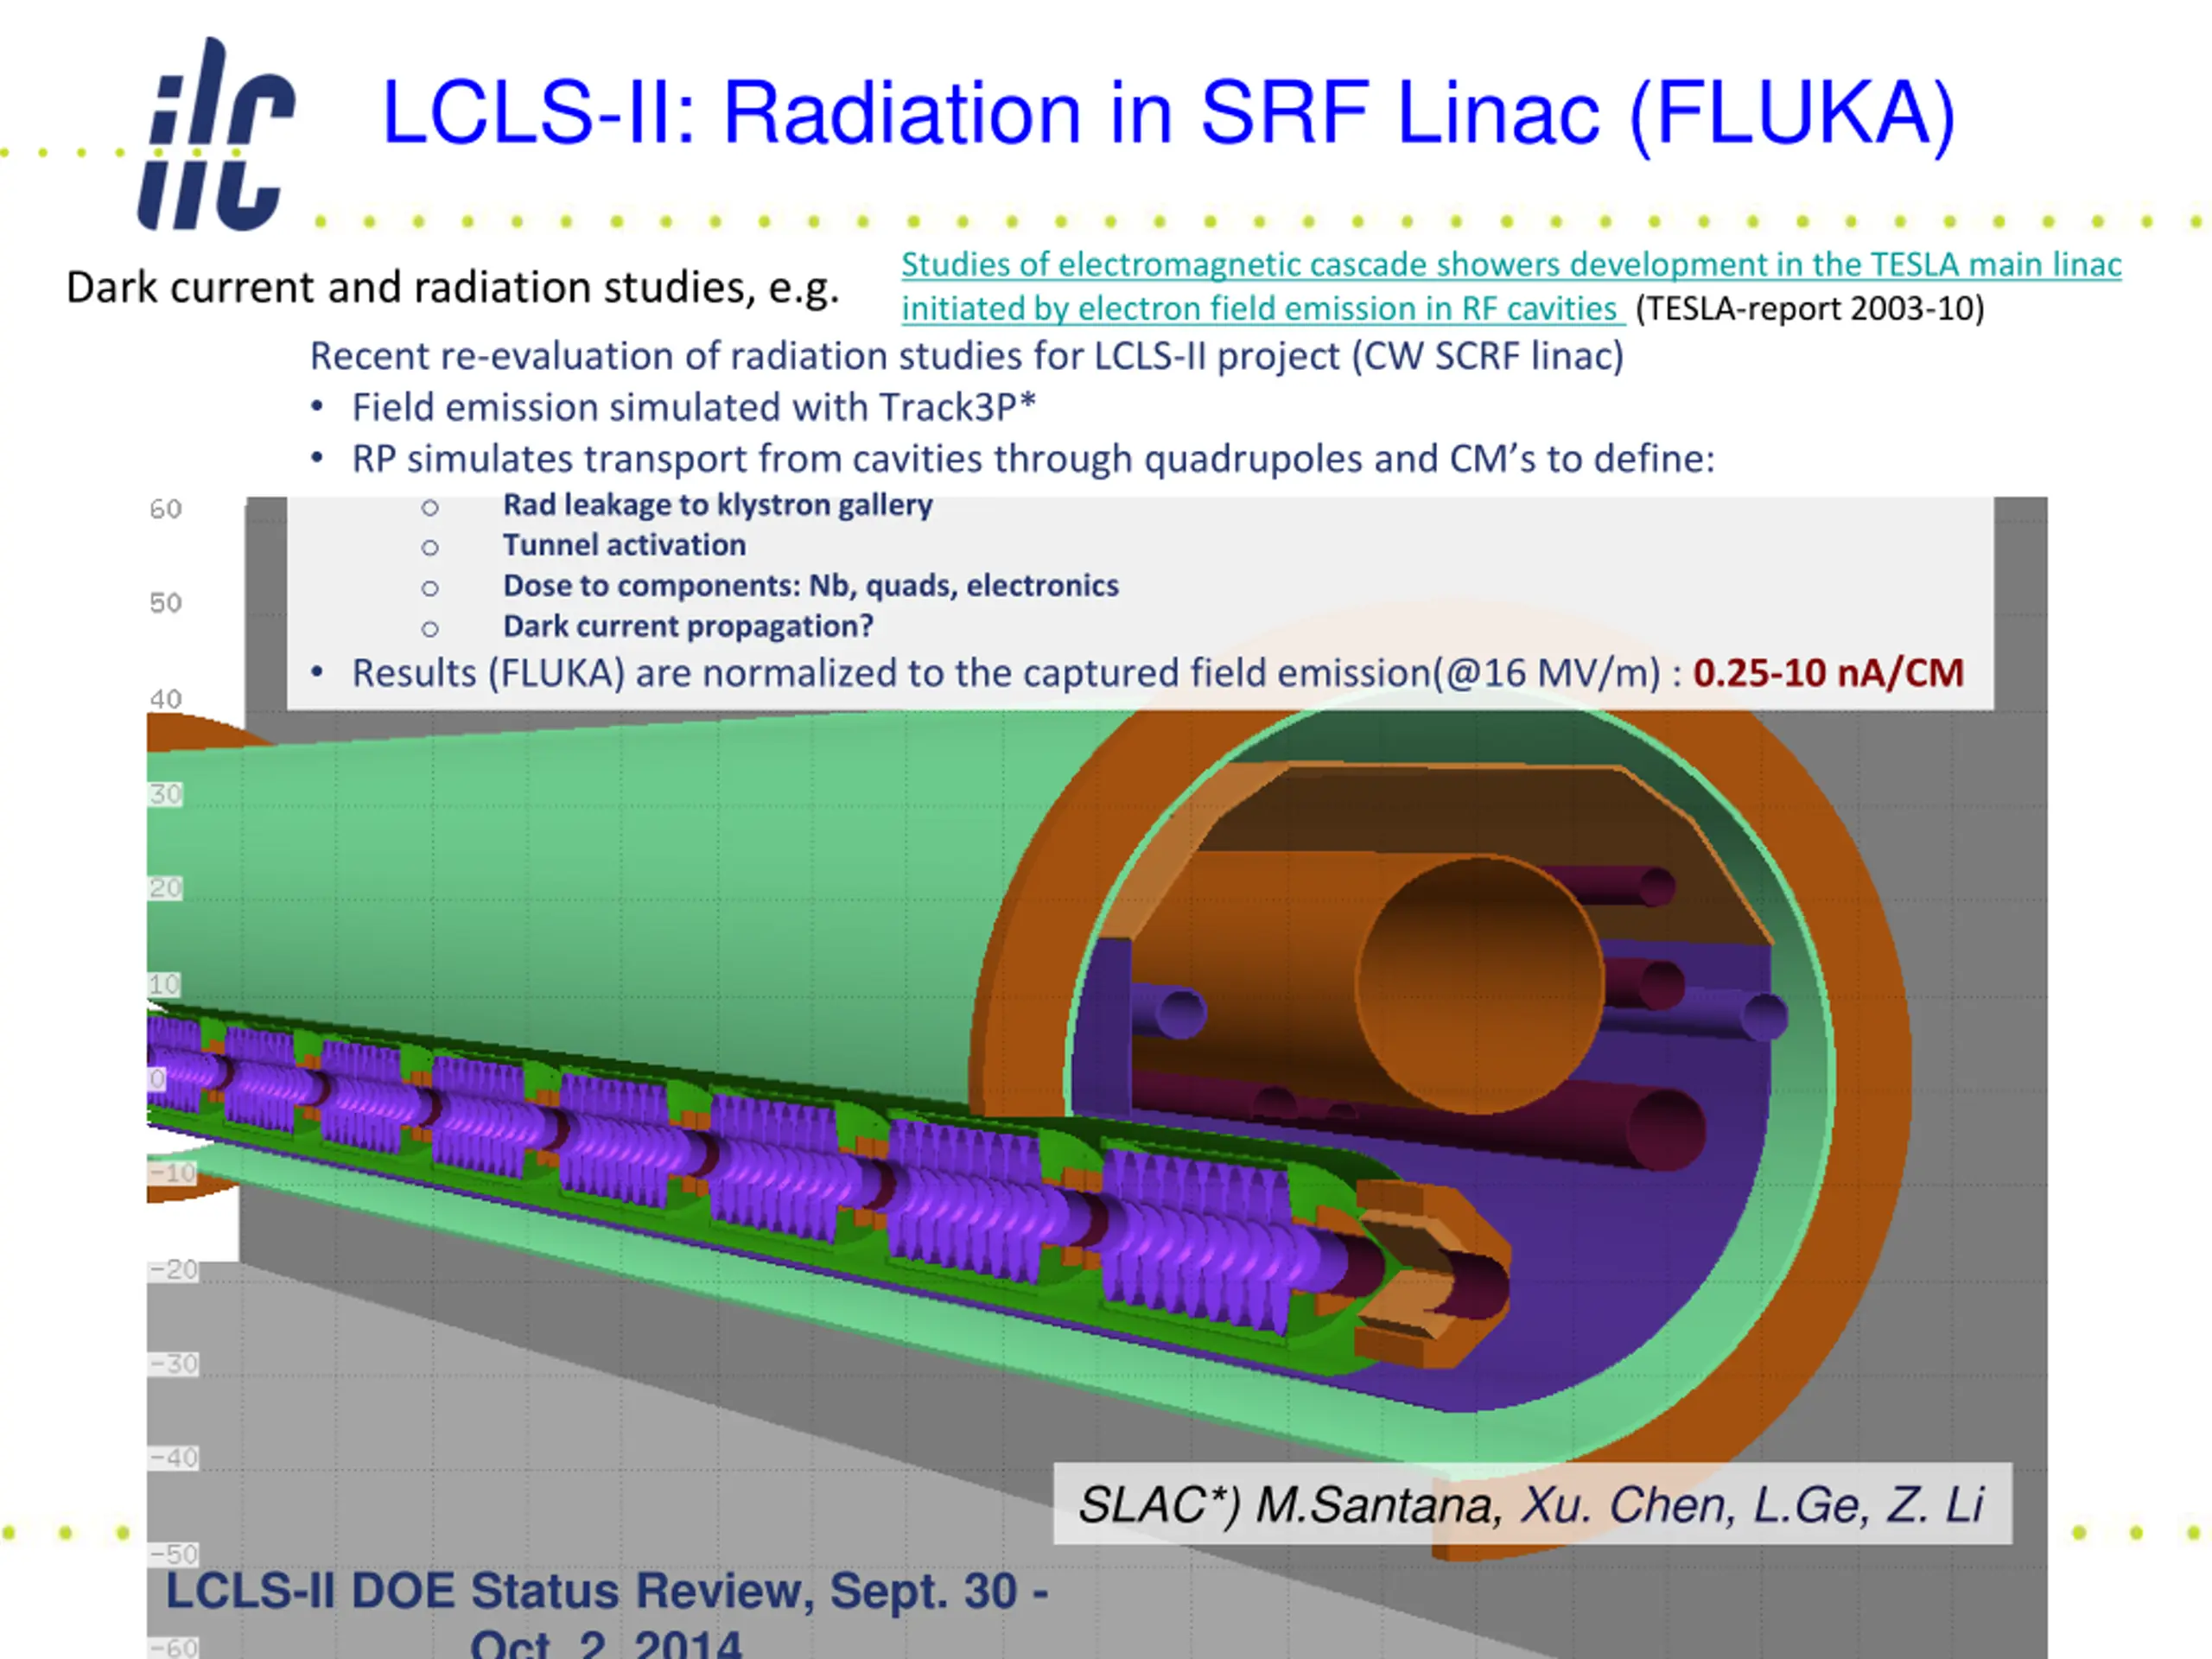Click '(TESLA-report 2003-10)' text

click(1810, 309)
